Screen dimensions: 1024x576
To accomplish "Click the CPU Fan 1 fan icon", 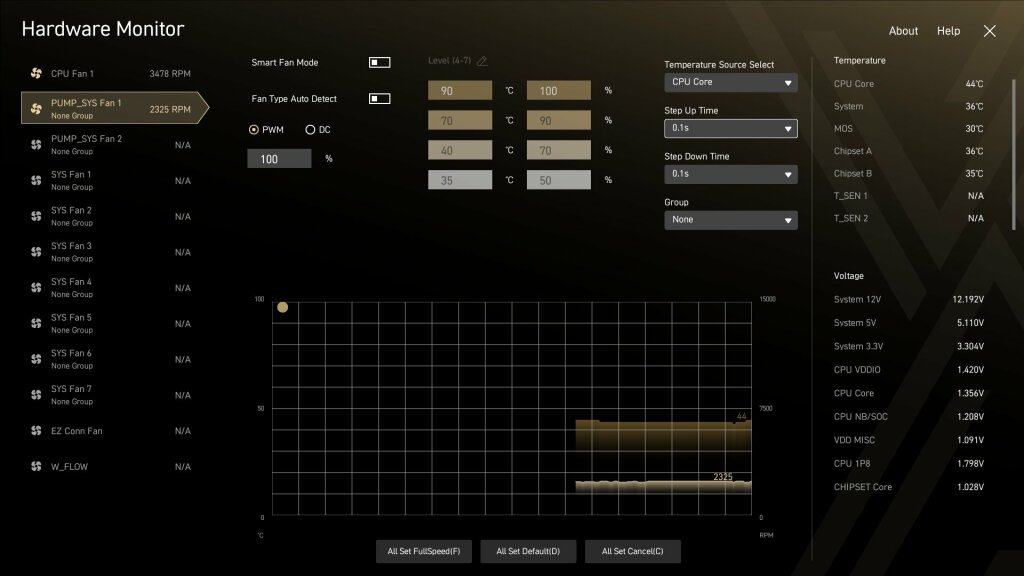I will click(36, 73).
